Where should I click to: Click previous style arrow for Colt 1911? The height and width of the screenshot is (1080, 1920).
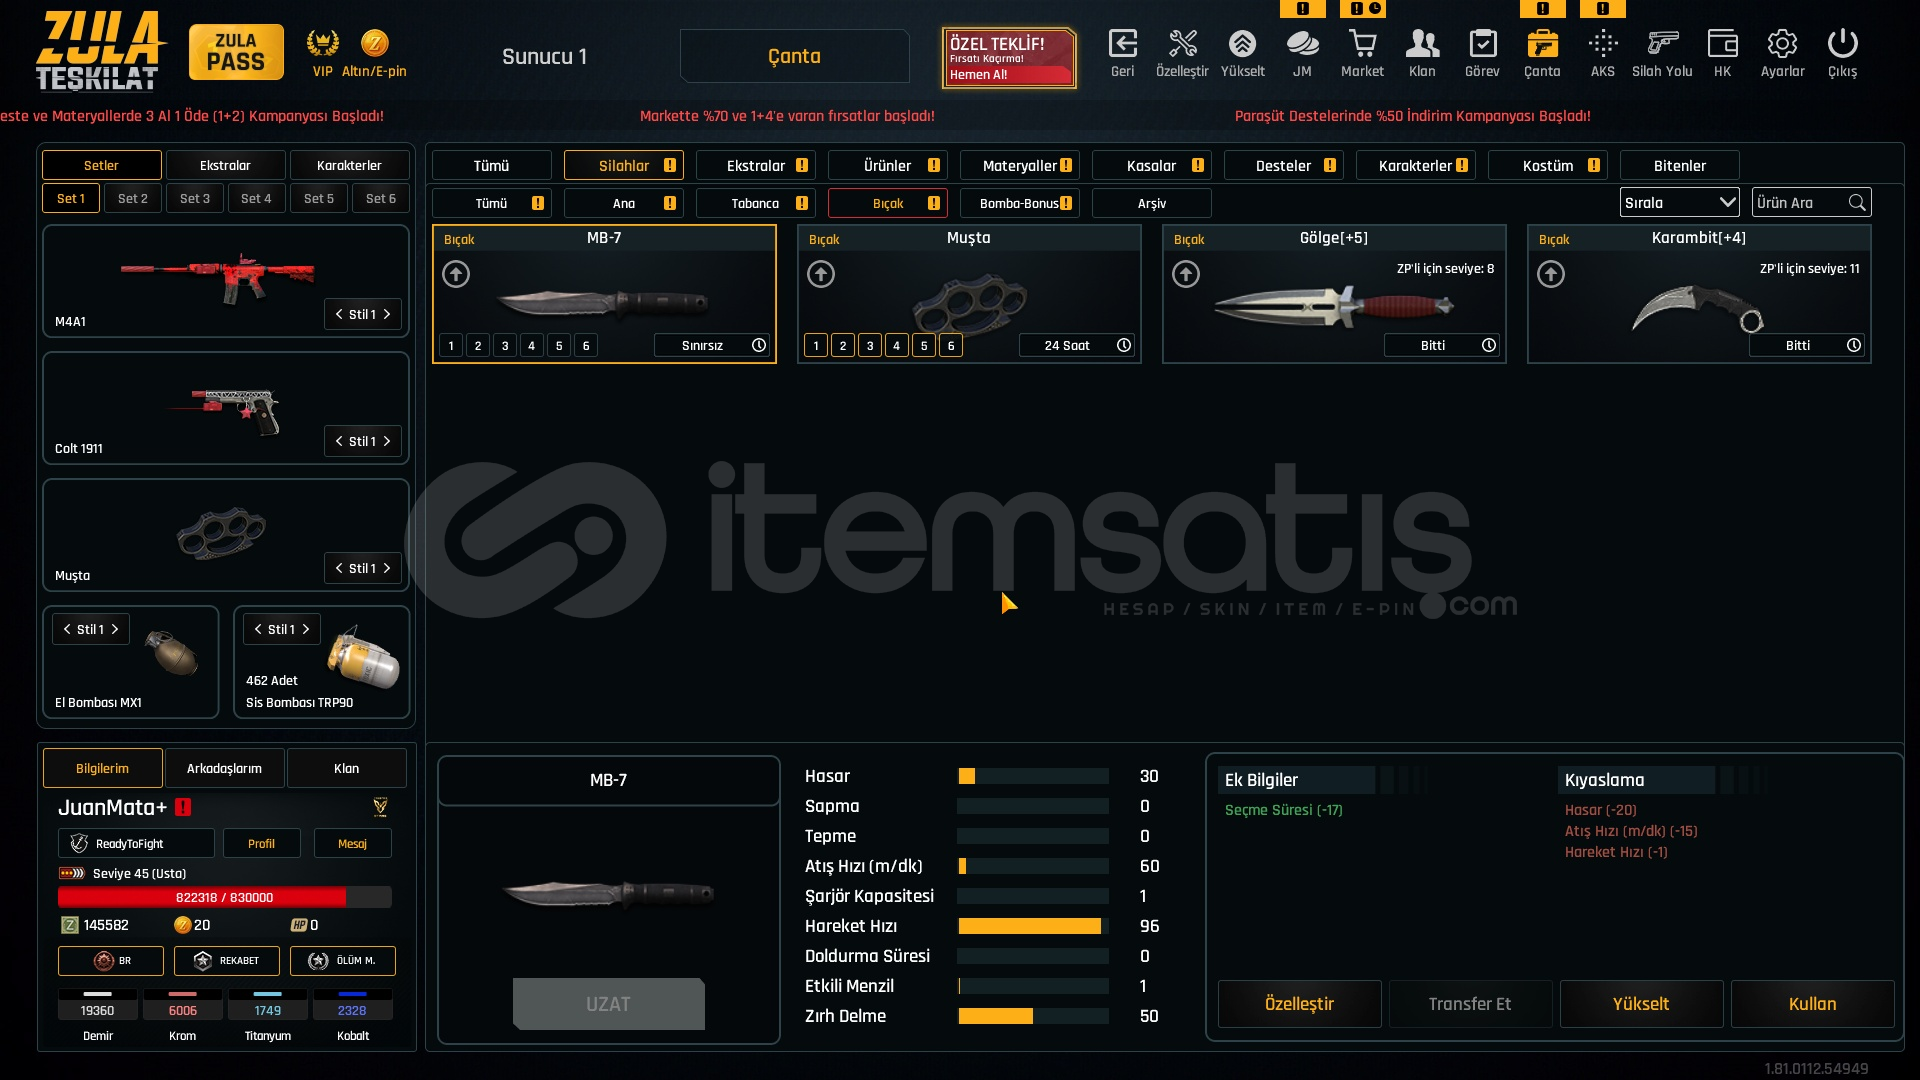coord(339,441)
